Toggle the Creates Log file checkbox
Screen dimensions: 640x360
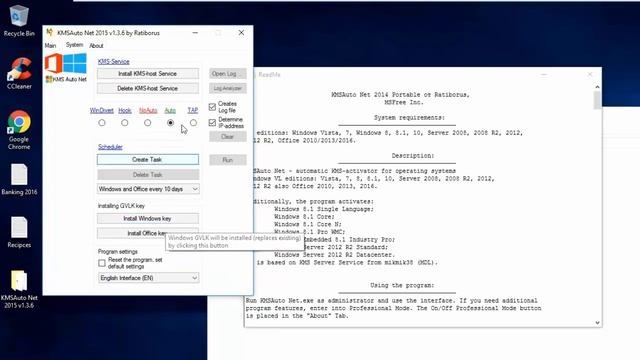click(212, 107)
